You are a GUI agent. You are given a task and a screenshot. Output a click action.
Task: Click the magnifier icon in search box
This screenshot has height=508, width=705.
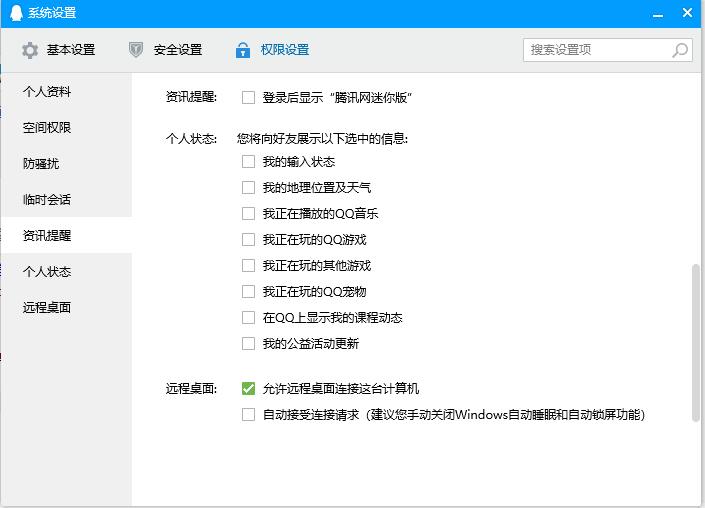point(680,50)
